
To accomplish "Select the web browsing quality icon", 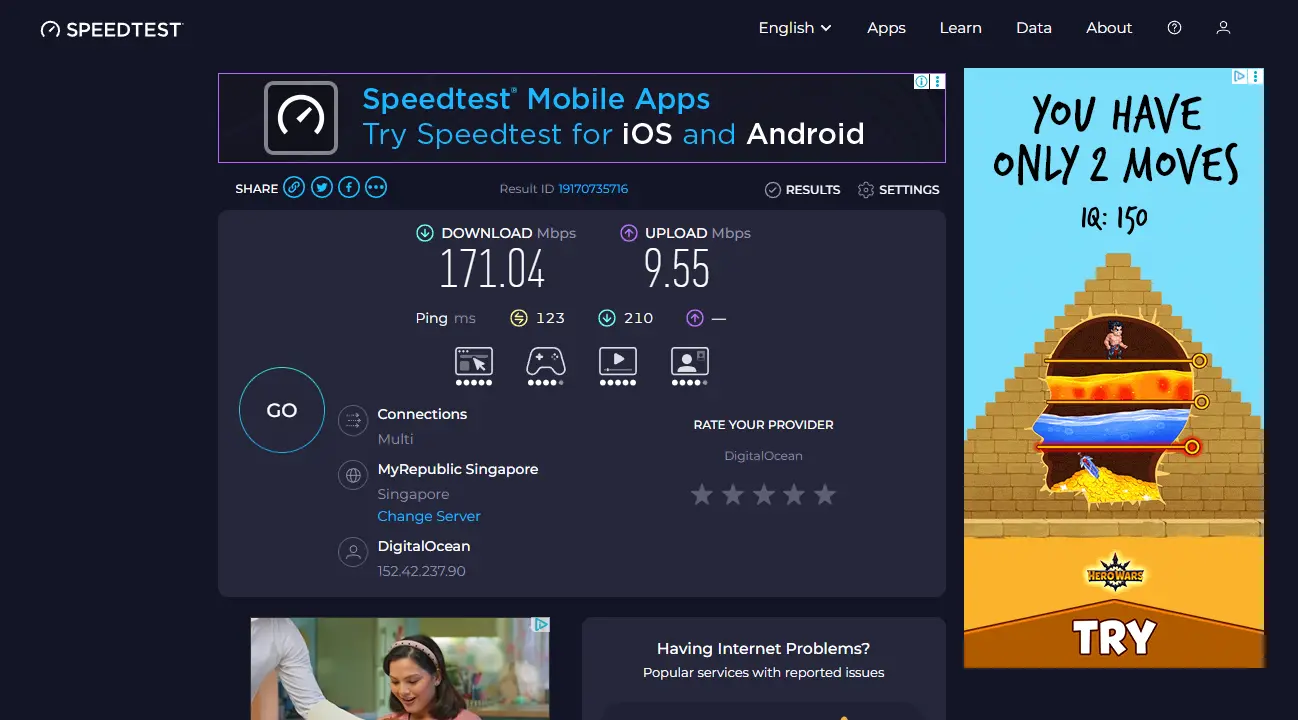I will coord(474,366).
